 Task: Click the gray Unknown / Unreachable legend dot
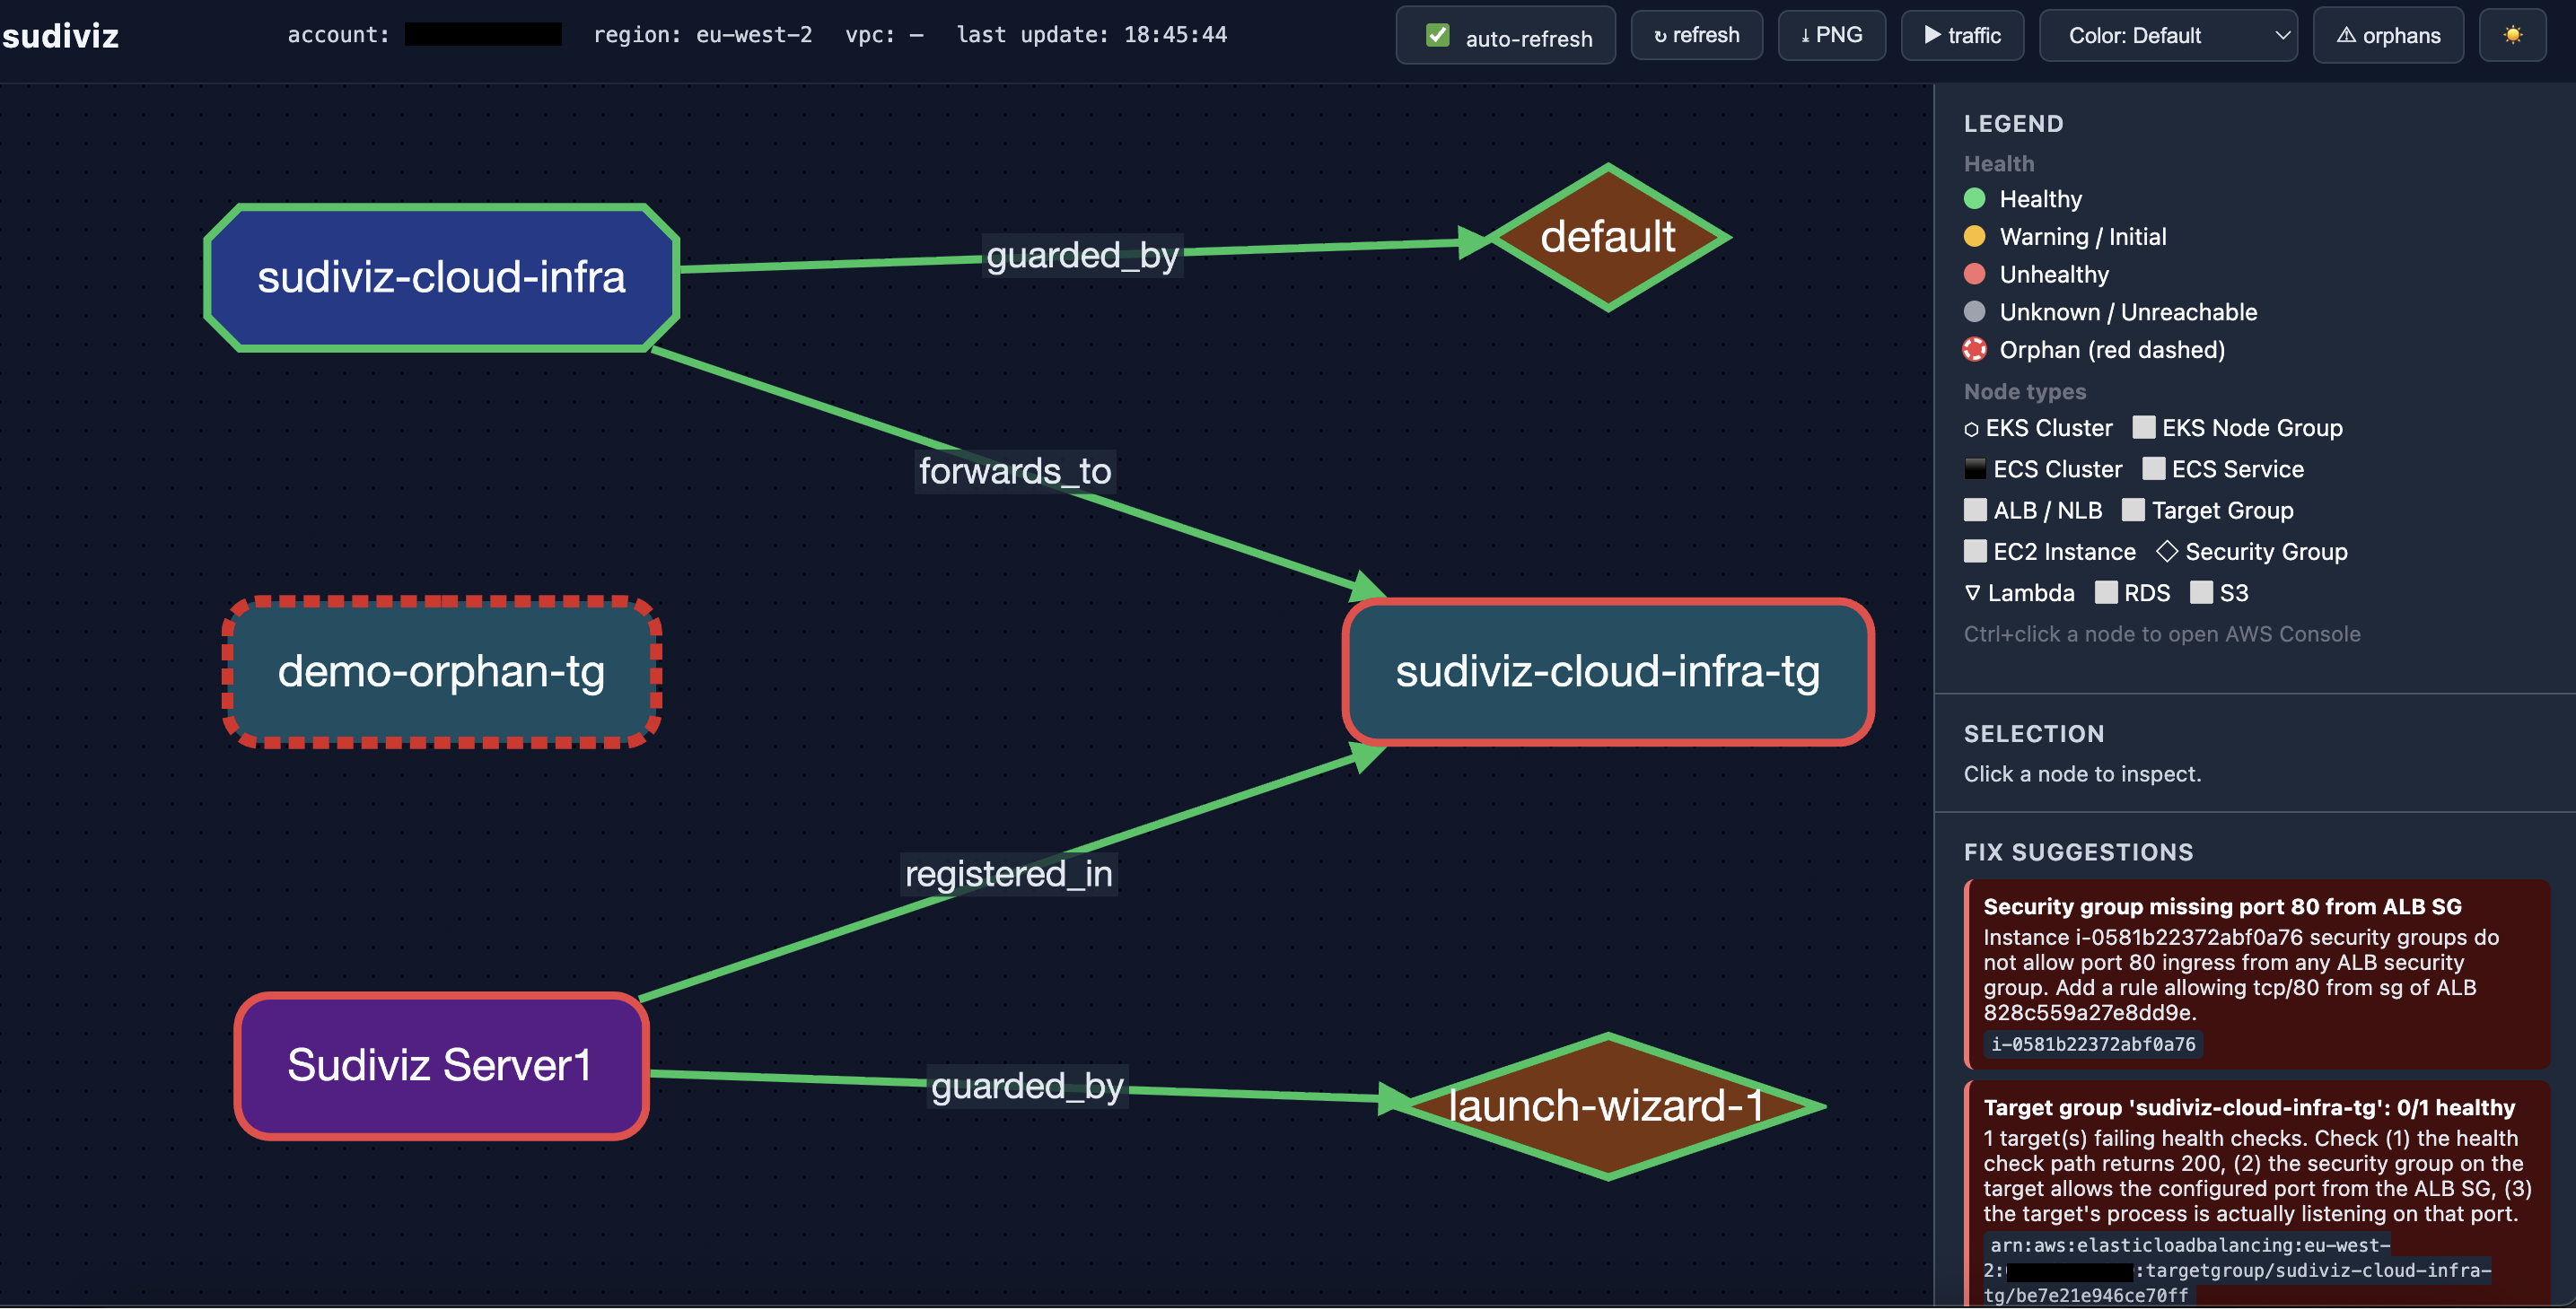(1974, 312)
